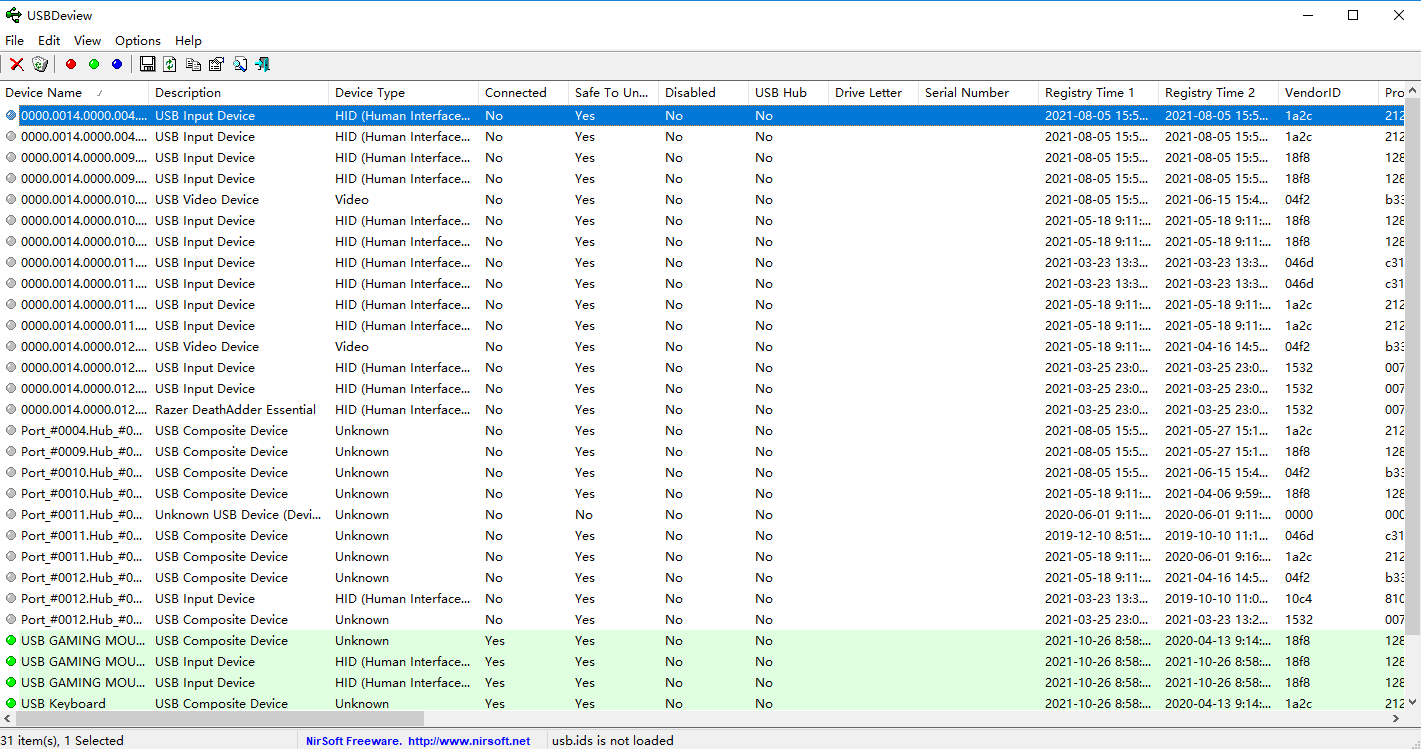Click the floppy disk save icon

pos(148,64)
